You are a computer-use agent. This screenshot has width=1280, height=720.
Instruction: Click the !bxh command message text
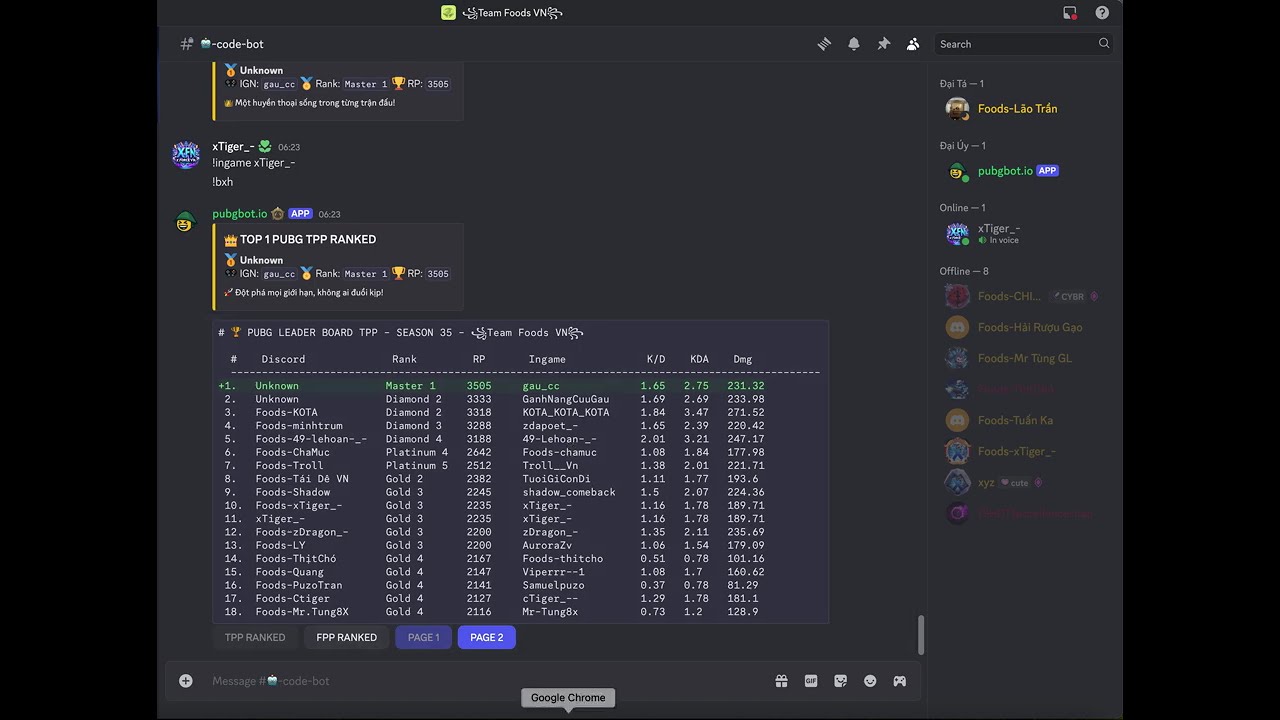coord(222,182)
